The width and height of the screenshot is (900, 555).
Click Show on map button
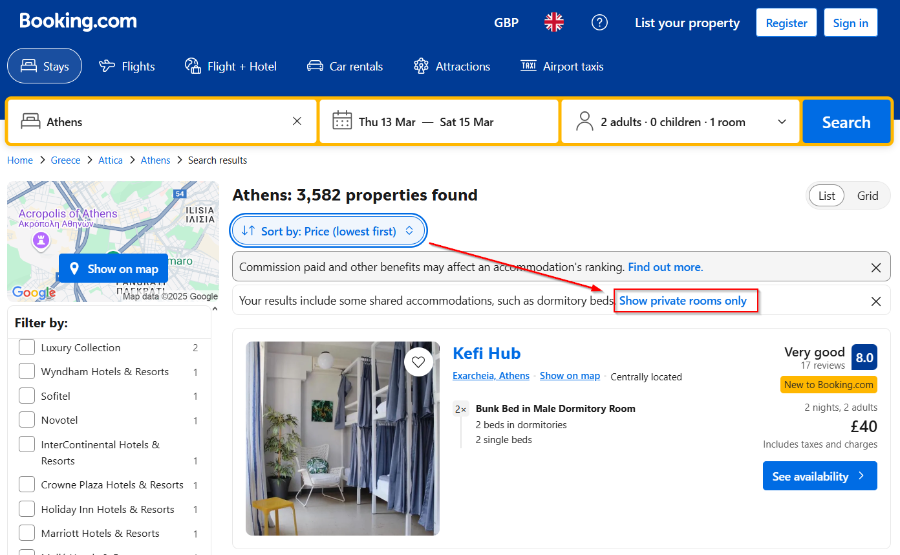(x=114, y=269)
